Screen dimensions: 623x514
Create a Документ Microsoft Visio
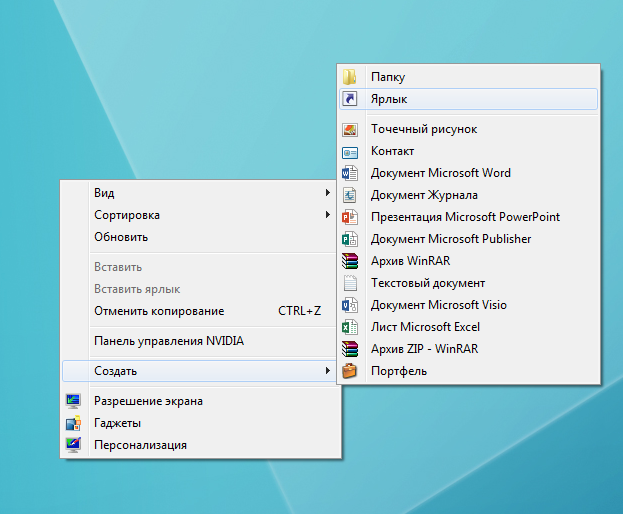click(x=468, y=305)
